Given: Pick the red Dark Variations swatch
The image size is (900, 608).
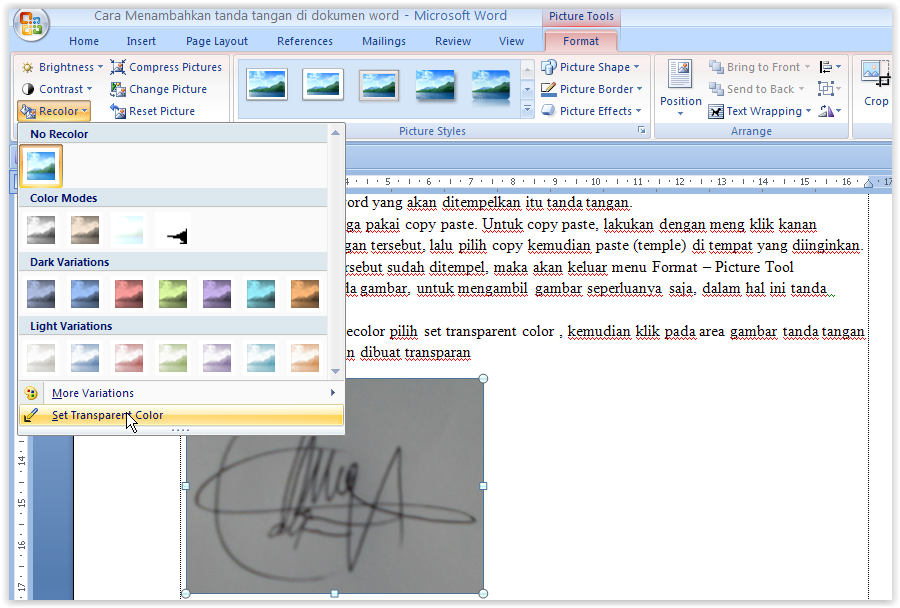Looking at the screenshot, I should 129,293.
